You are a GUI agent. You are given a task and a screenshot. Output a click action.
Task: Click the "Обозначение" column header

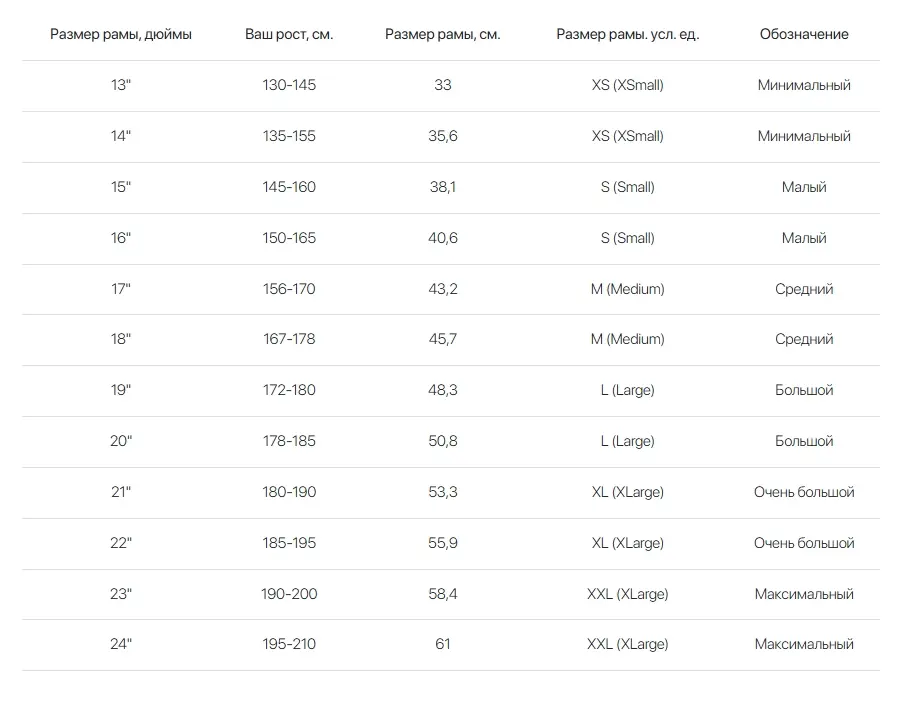click(x=804, y=34)
